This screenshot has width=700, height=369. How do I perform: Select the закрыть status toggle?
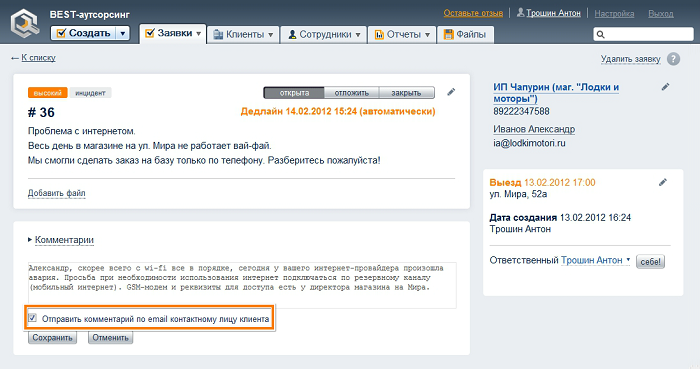406,93
